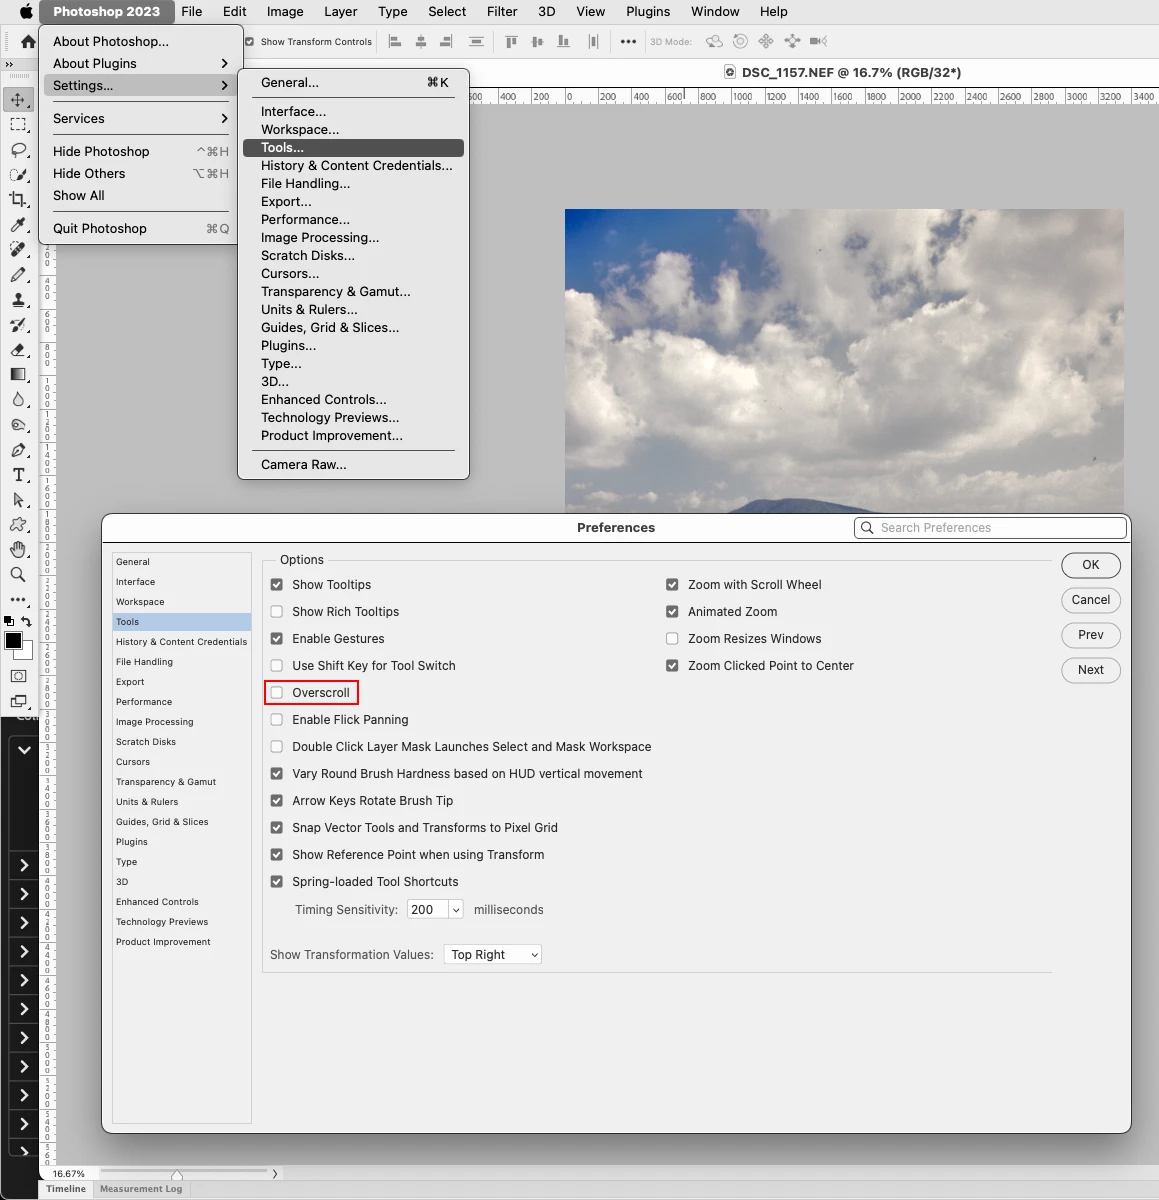Select Settings... in Photoshop menu
The image size is (1159, 1200).
(x=139, y=85)
